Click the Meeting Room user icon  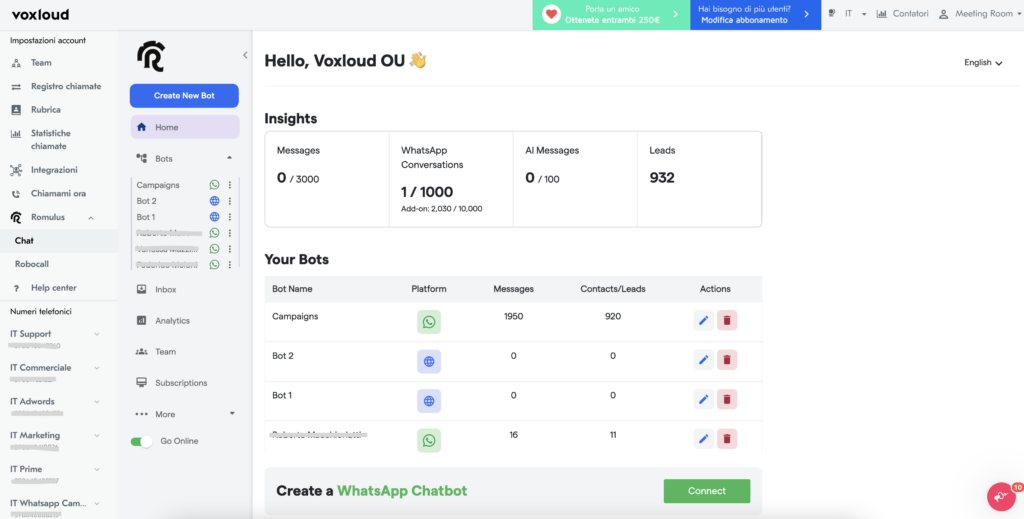pos(943,14)
